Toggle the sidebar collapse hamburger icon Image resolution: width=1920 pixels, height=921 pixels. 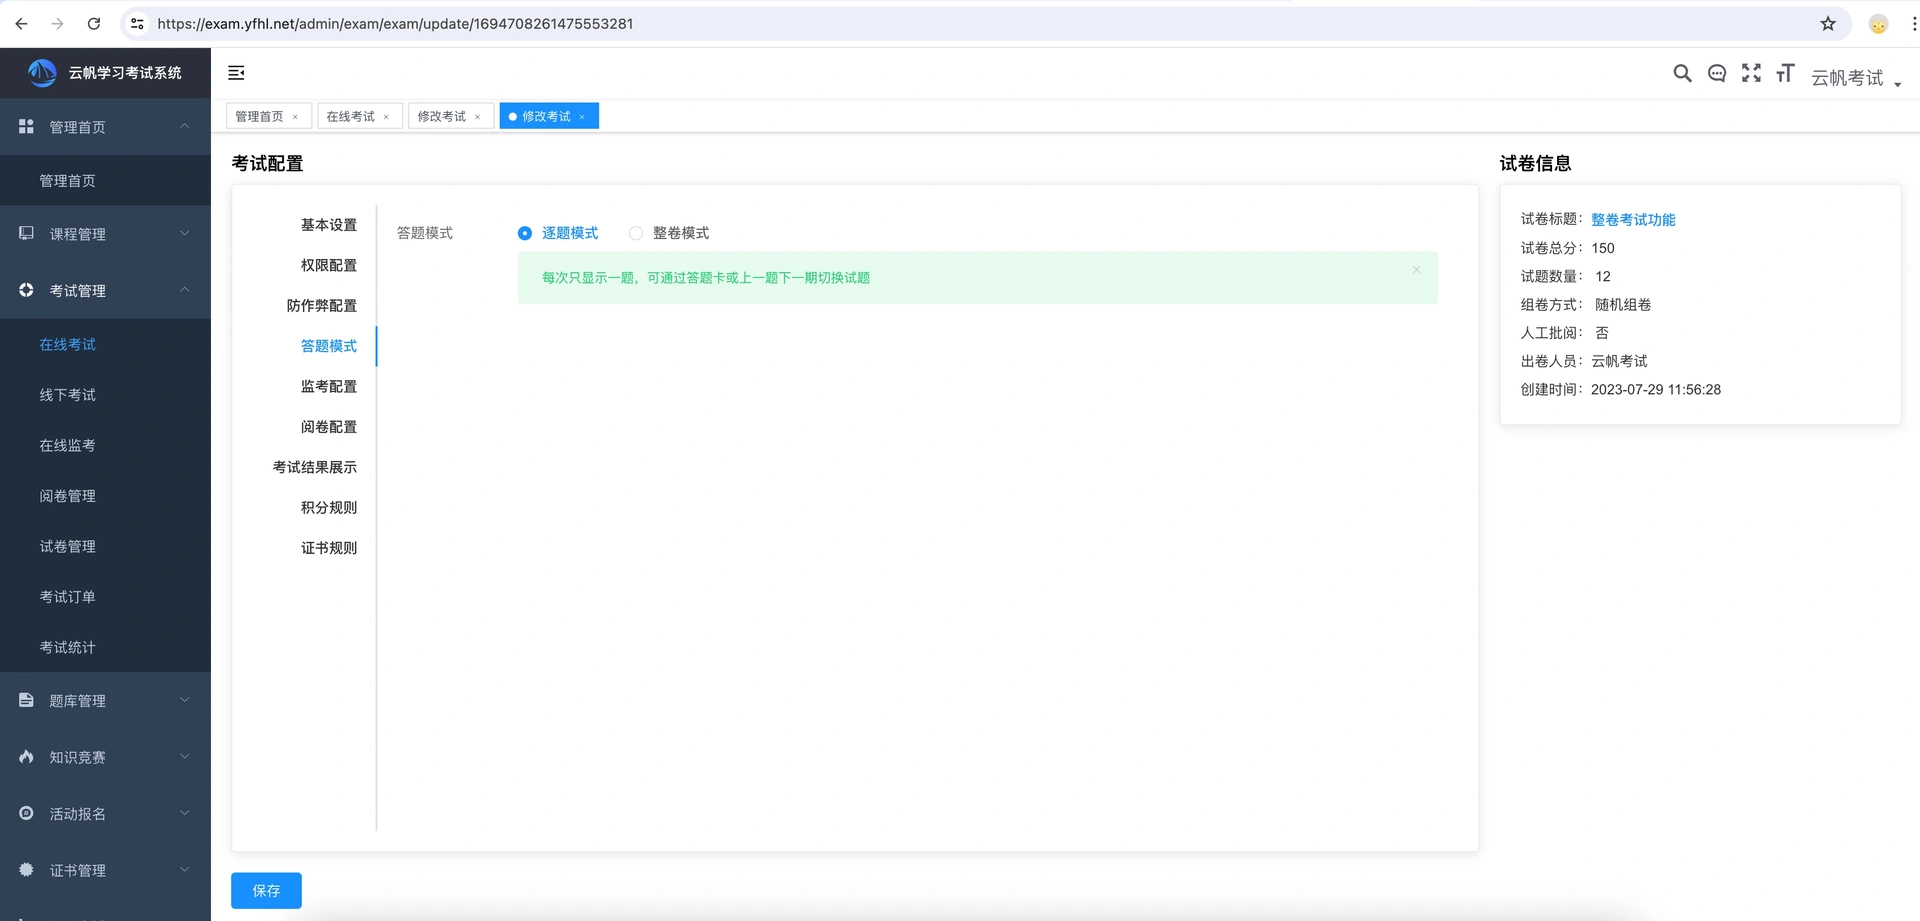[x=236, y=73]
